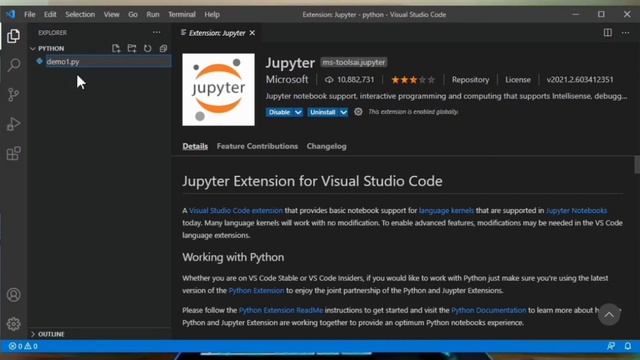Screen dimensions: 640x360
Task: Open the Disable dropdown arrow
Action: [298, 112]
